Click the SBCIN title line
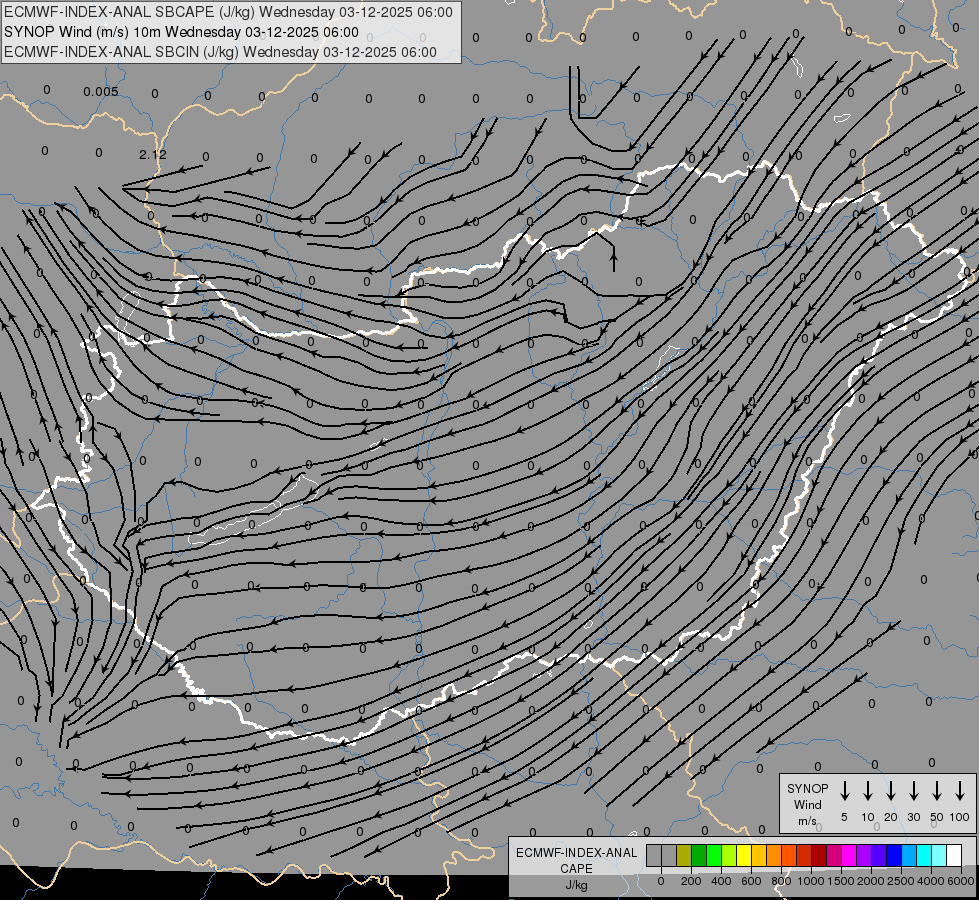The width and height of the screenshot is (979, 900). tap(220, 52)
